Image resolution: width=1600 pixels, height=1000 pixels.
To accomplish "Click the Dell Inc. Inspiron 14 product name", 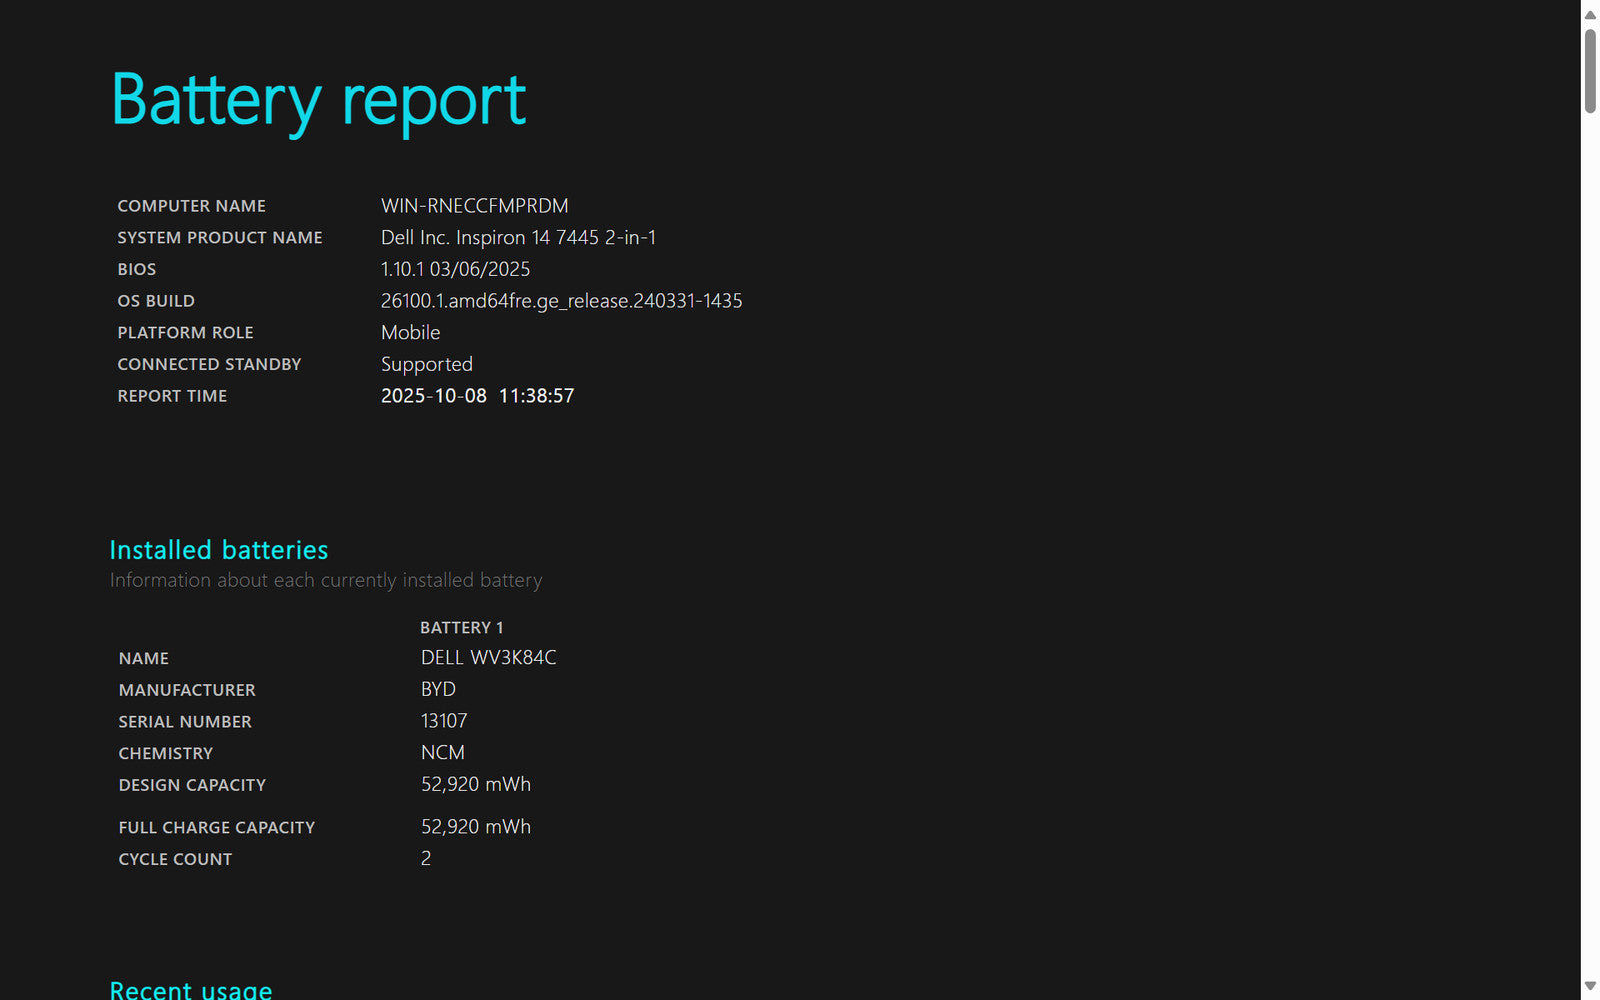I will pyautogui.click(x=518, y=238).
